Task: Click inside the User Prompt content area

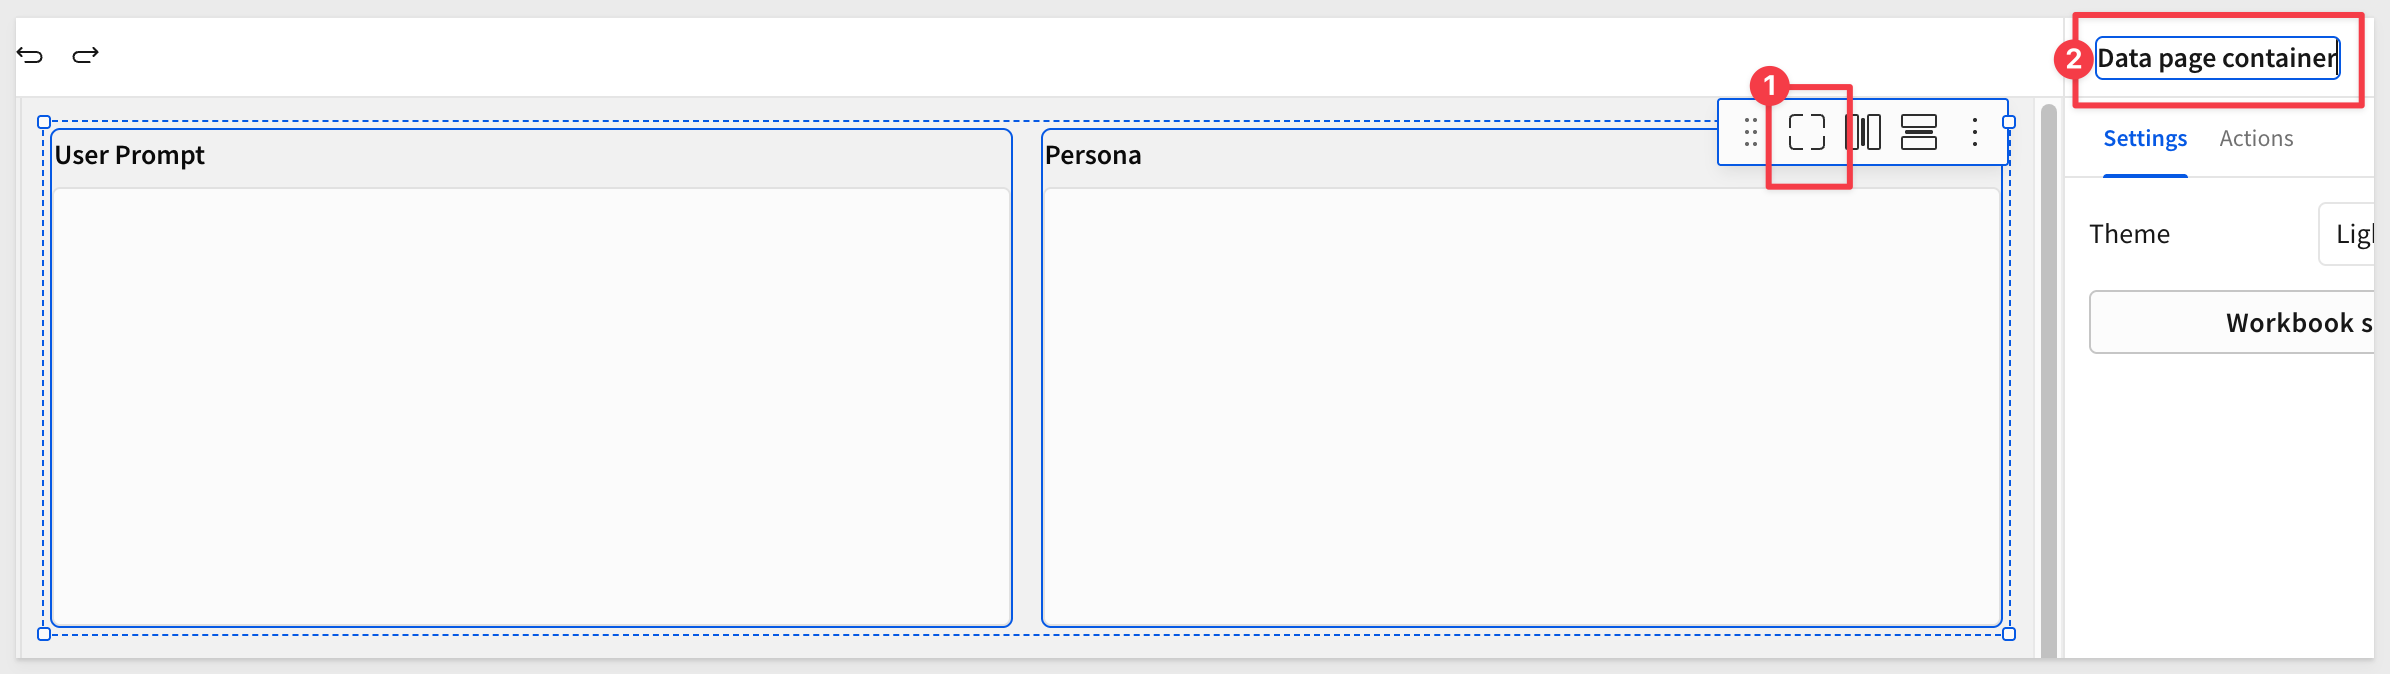Action: tap(531, 406)
